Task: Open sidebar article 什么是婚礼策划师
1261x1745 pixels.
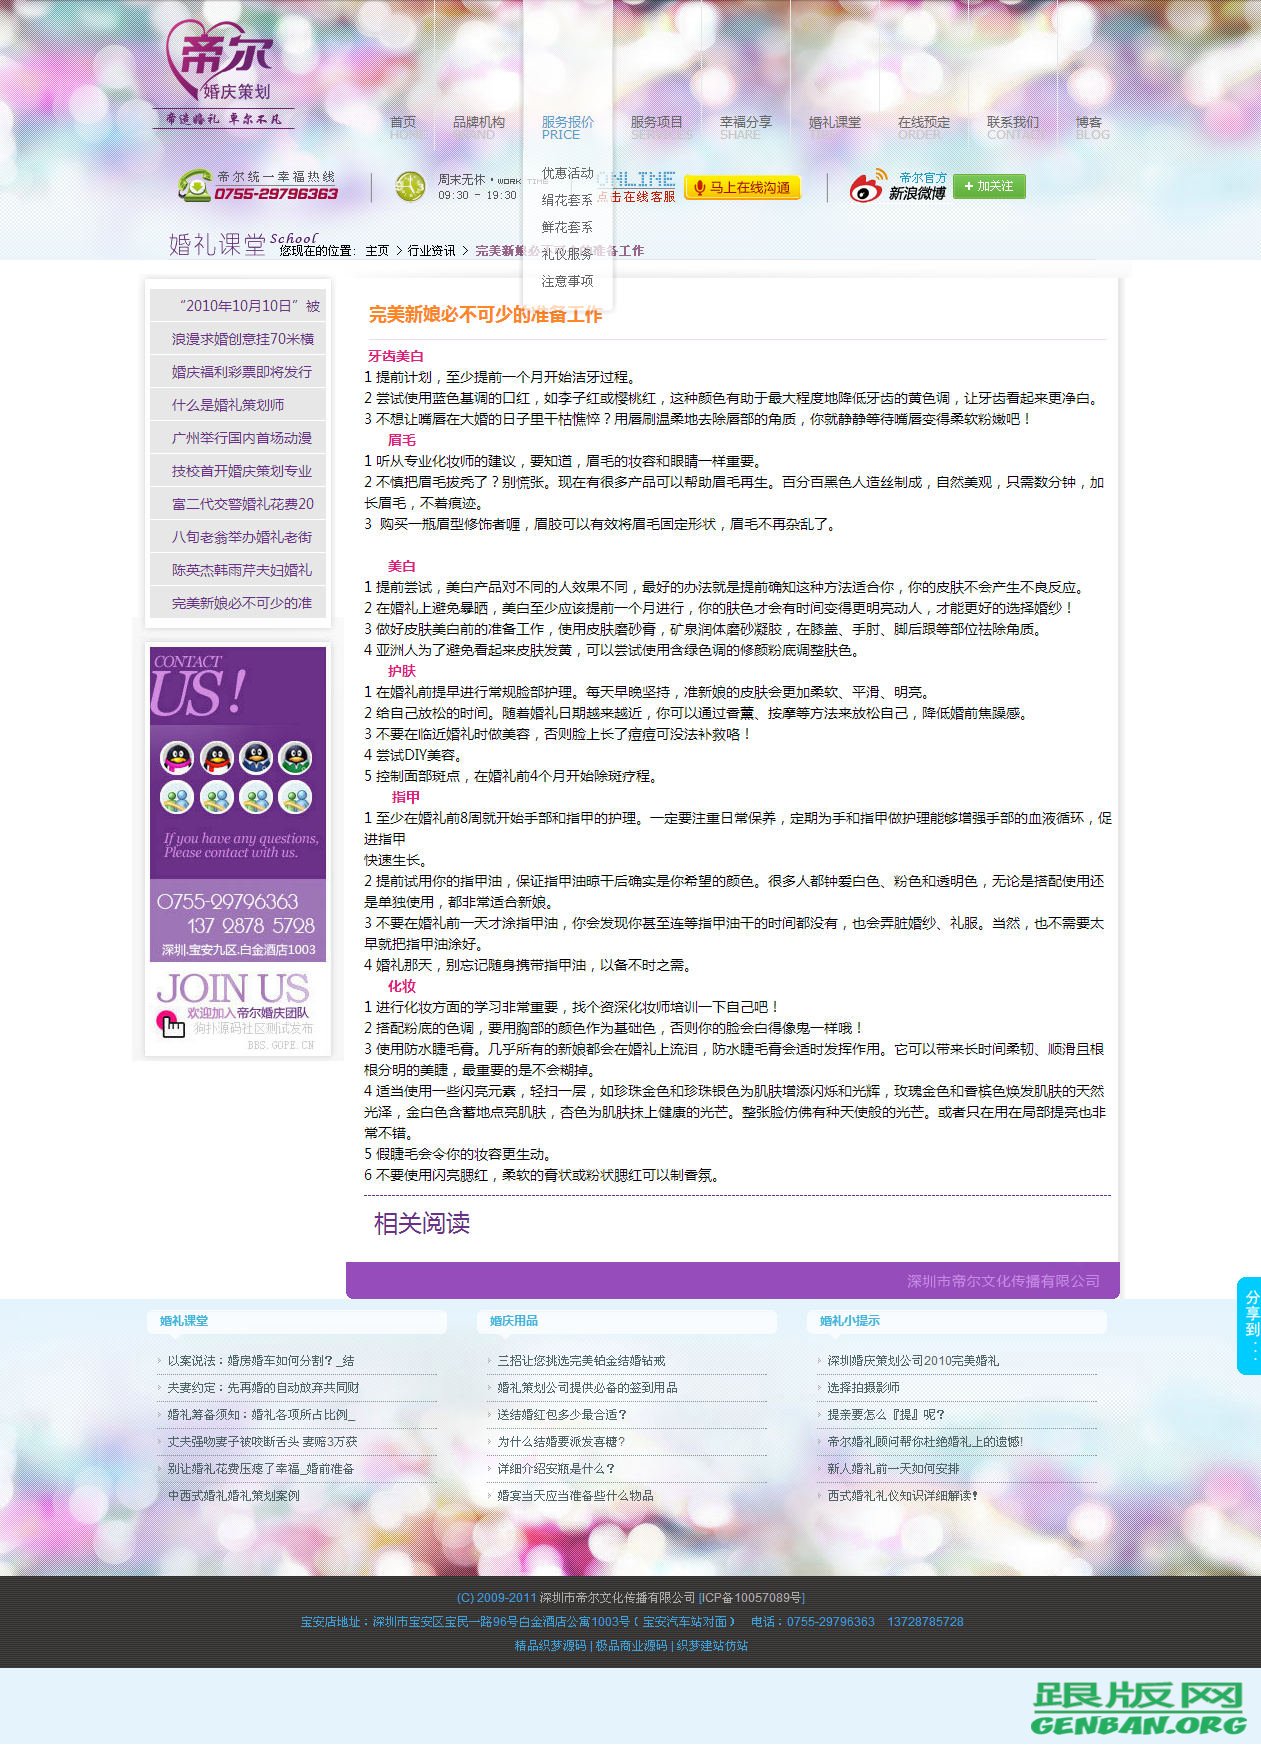Action: tap(238, 405)
